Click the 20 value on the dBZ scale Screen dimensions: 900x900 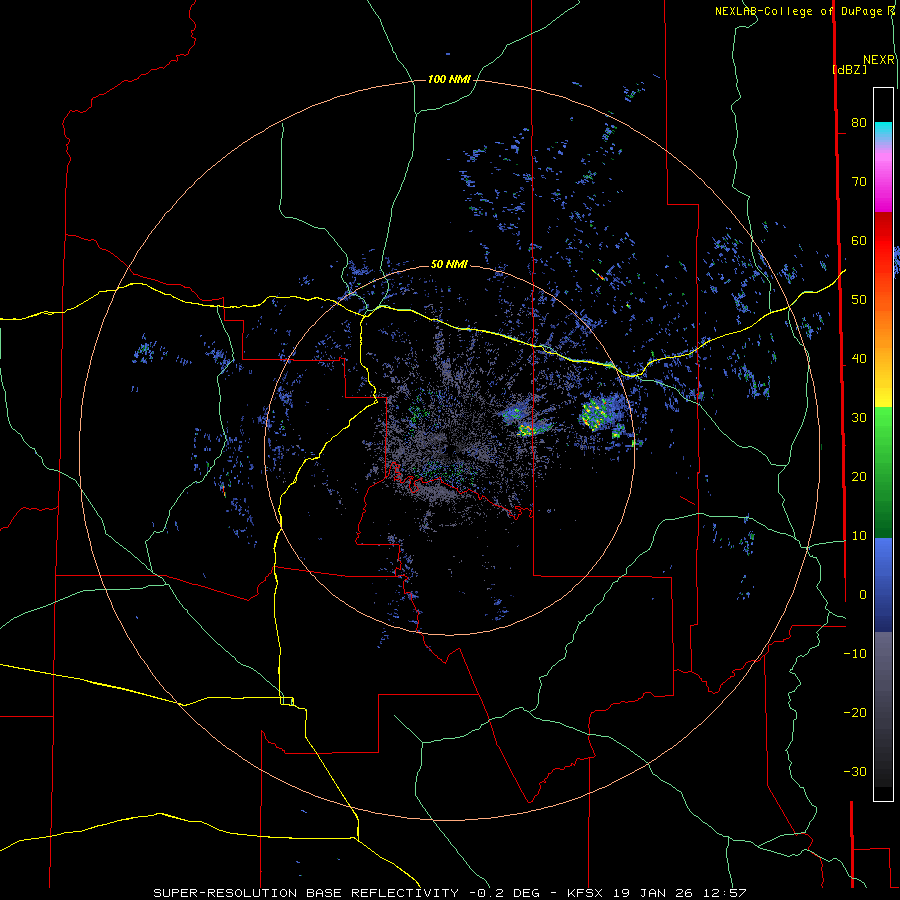[859, 477]
